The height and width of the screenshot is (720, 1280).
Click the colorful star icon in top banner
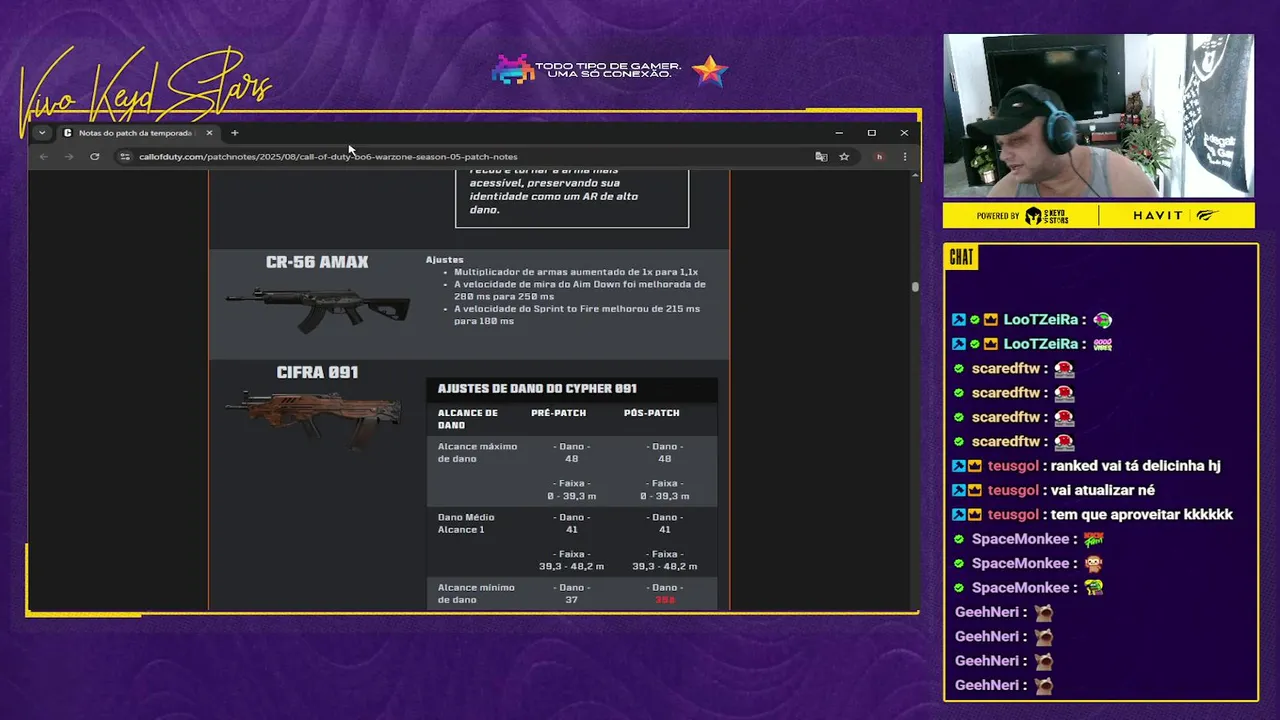(x=710, y=70)
